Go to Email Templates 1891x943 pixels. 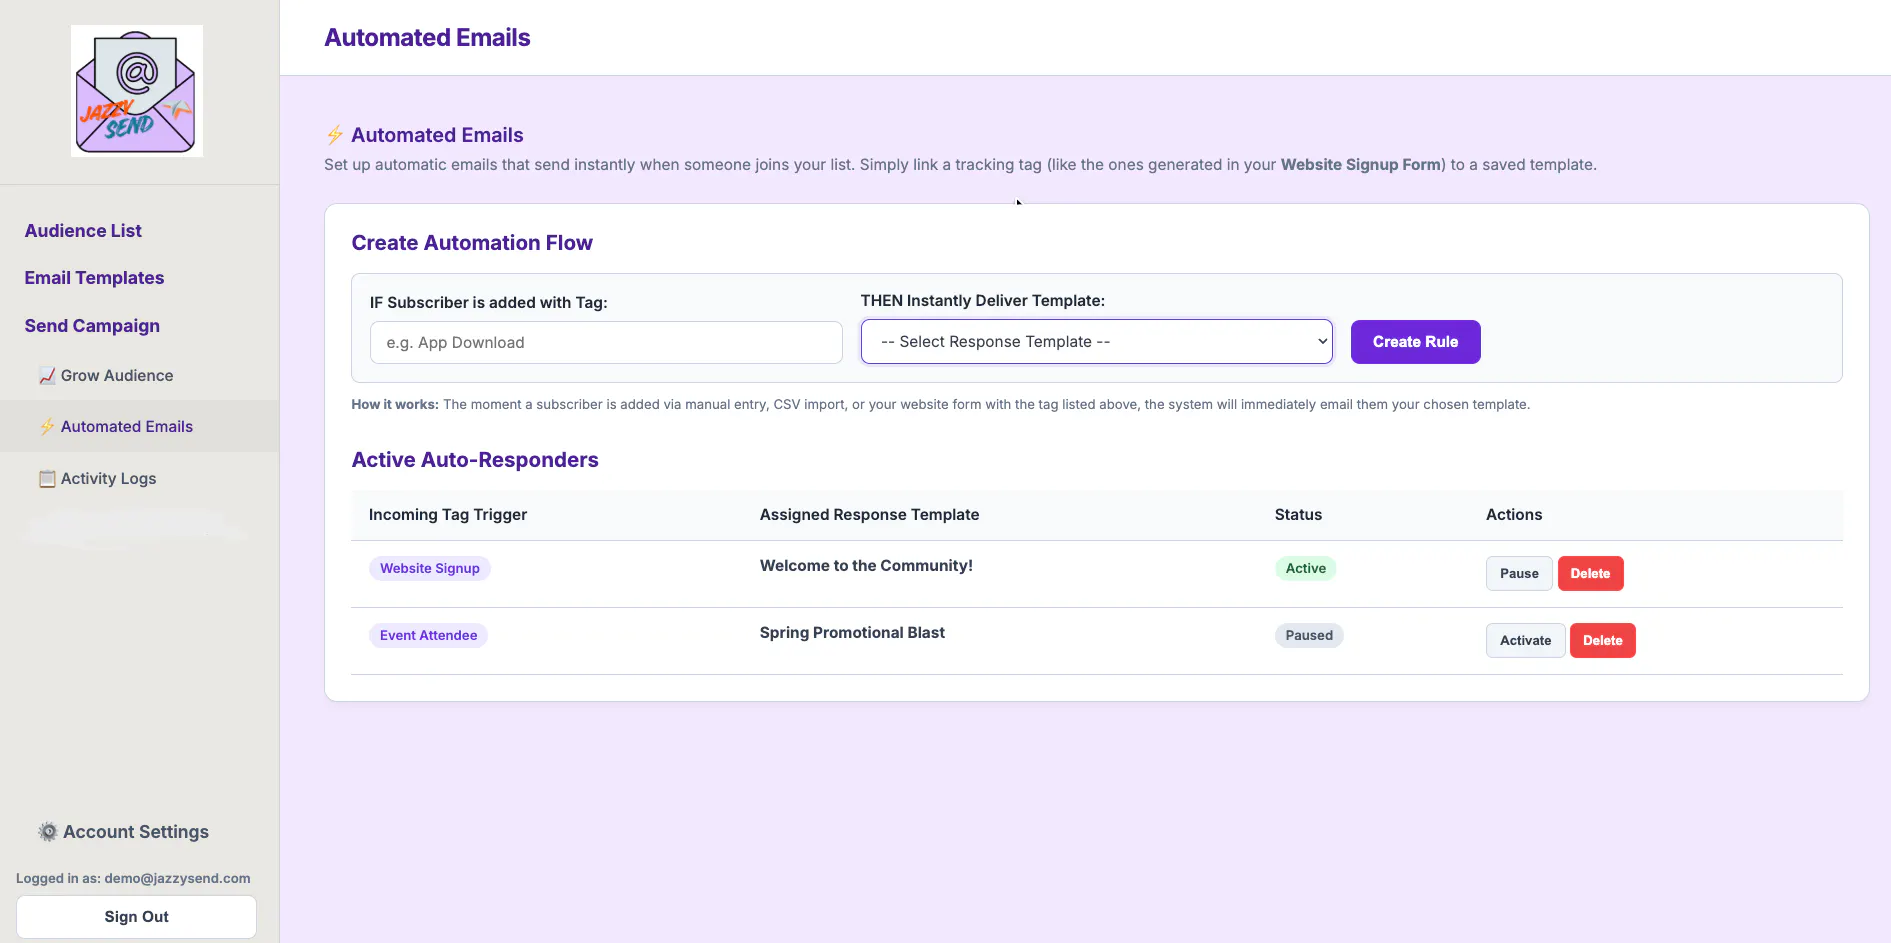(94, 278)
